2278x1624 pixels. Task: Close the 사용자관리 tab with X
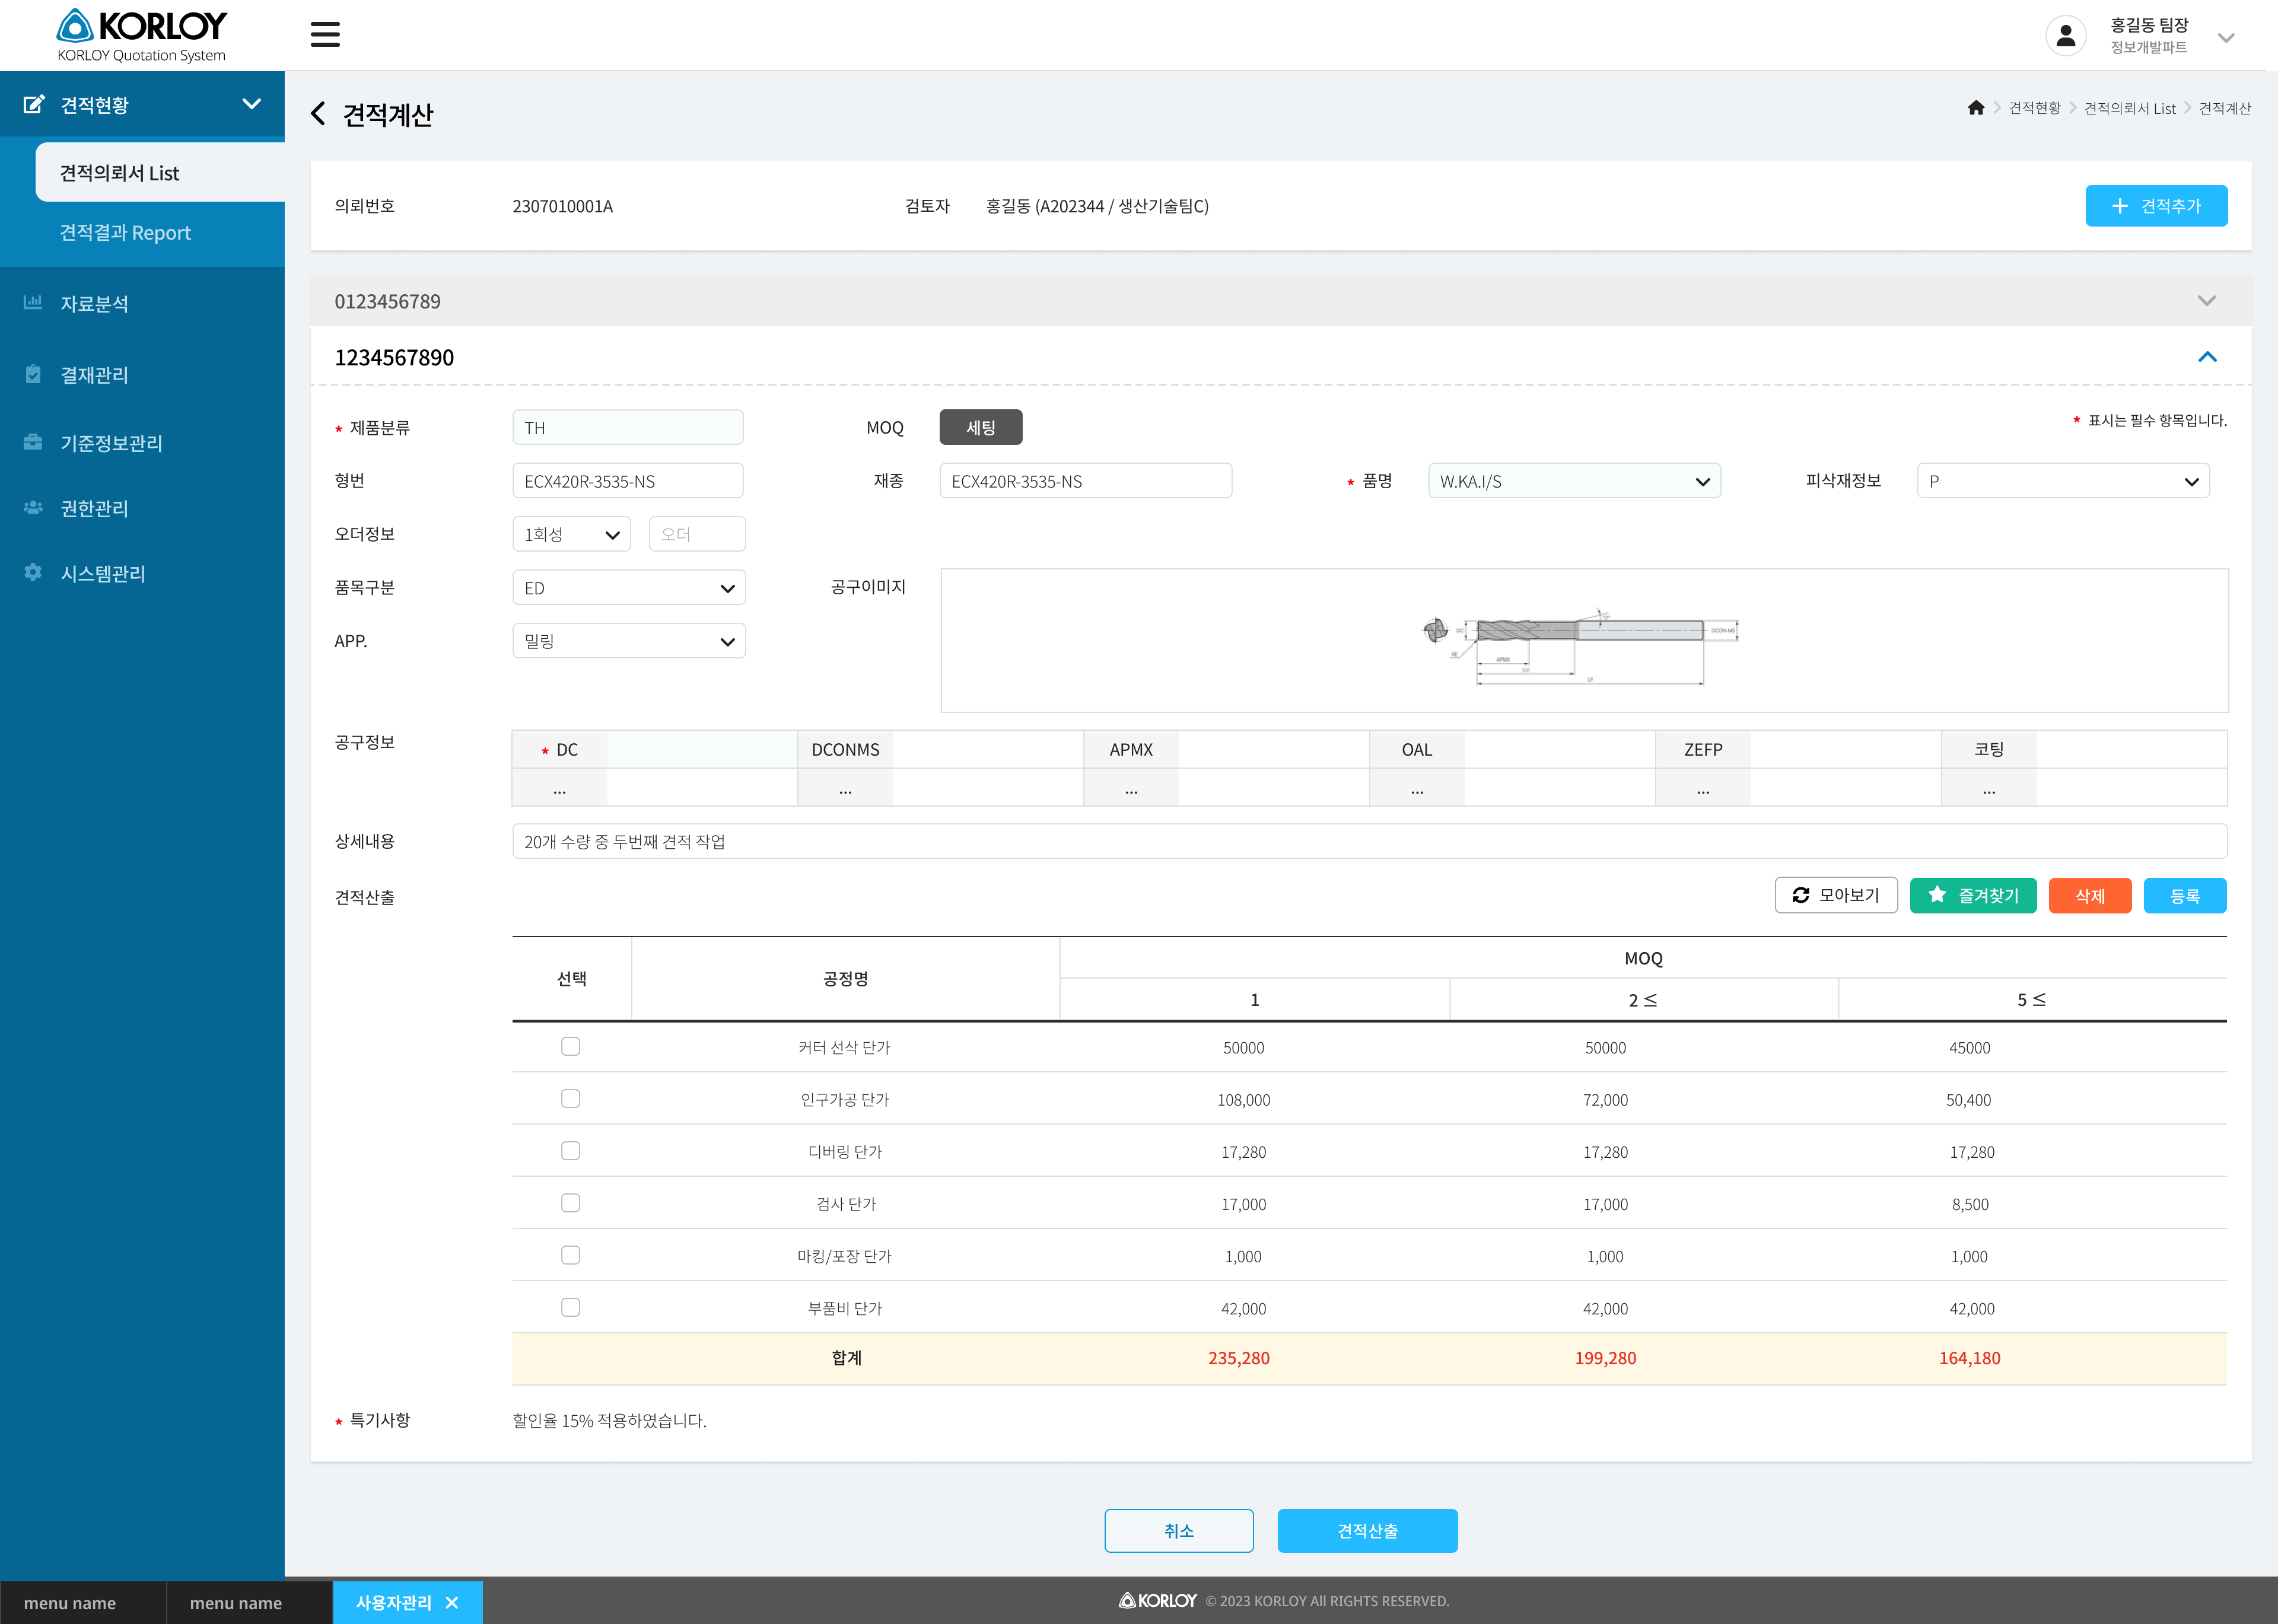tap(452, 1602)
